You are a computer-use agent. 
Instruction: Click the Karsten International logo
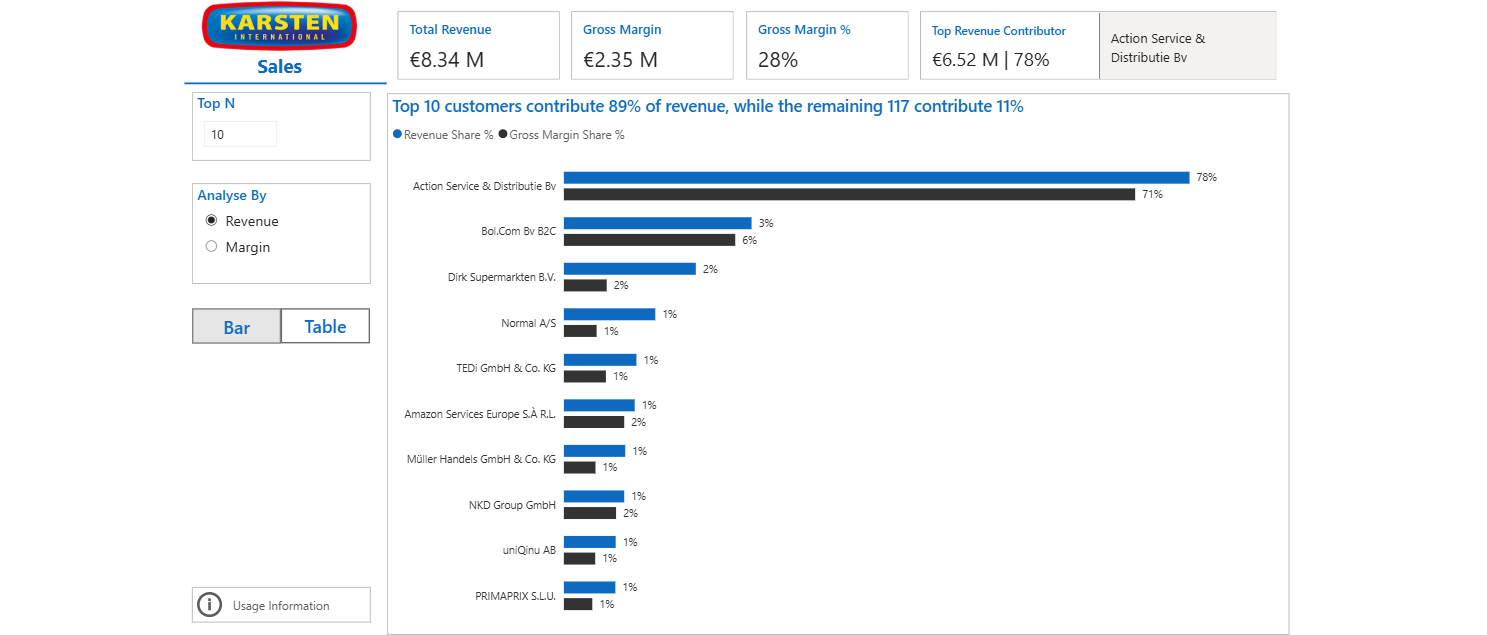[x=279, y=26]
